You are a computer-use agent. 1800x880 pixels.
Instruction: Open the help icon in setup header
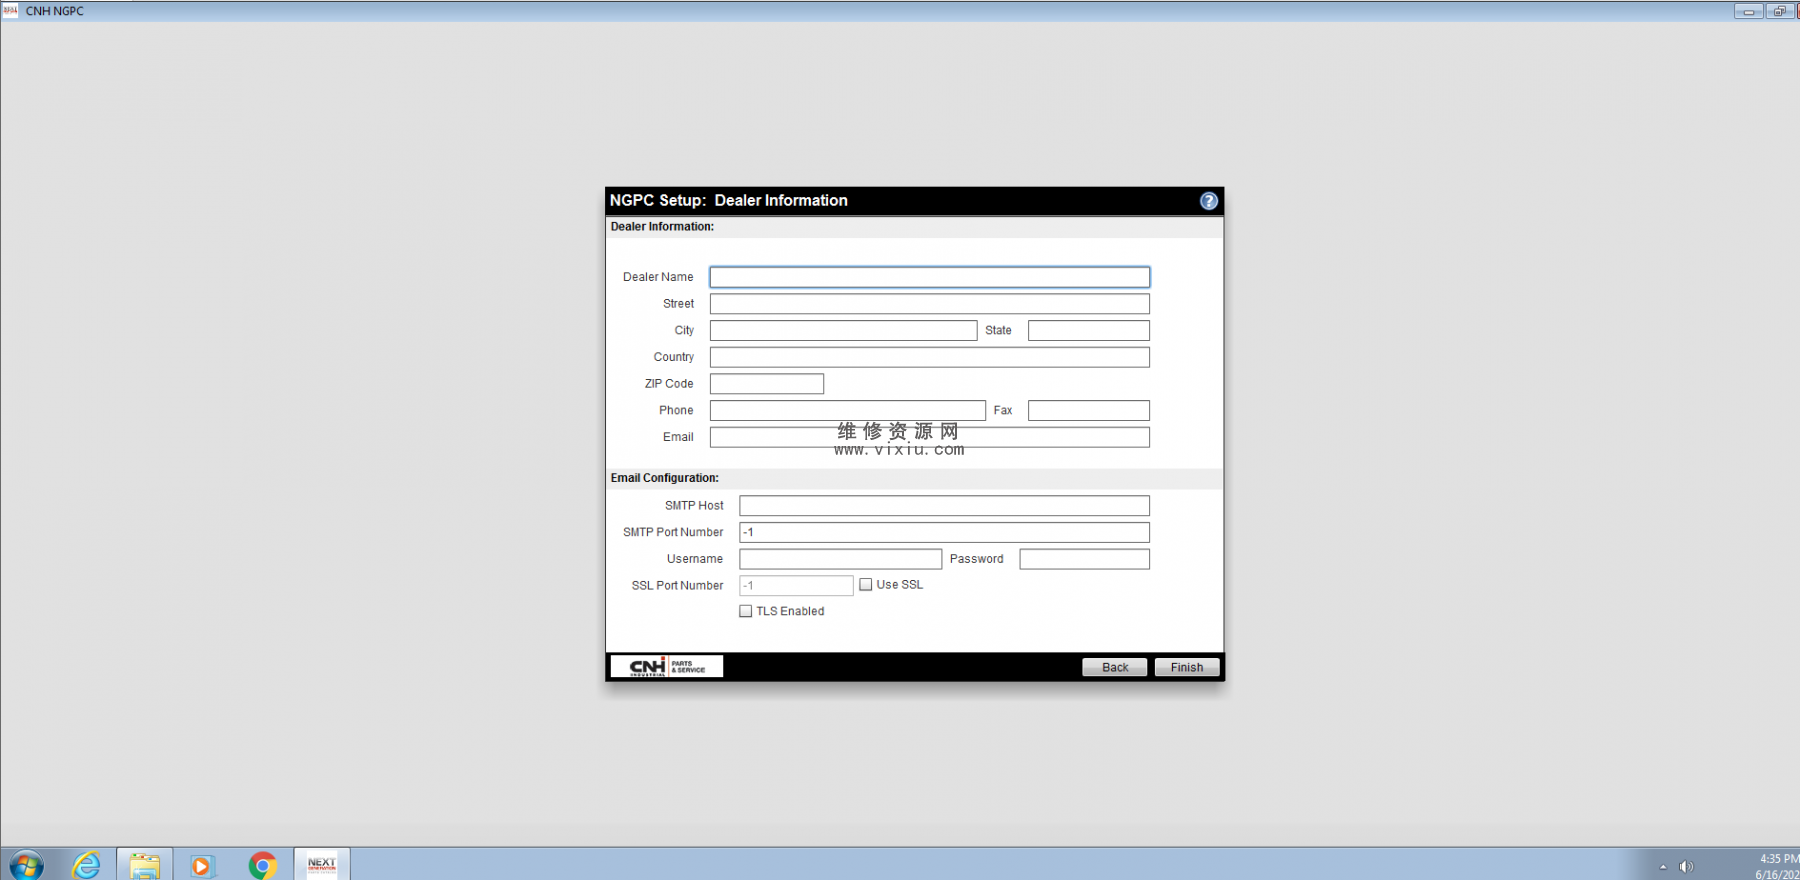click(1208, 201)
